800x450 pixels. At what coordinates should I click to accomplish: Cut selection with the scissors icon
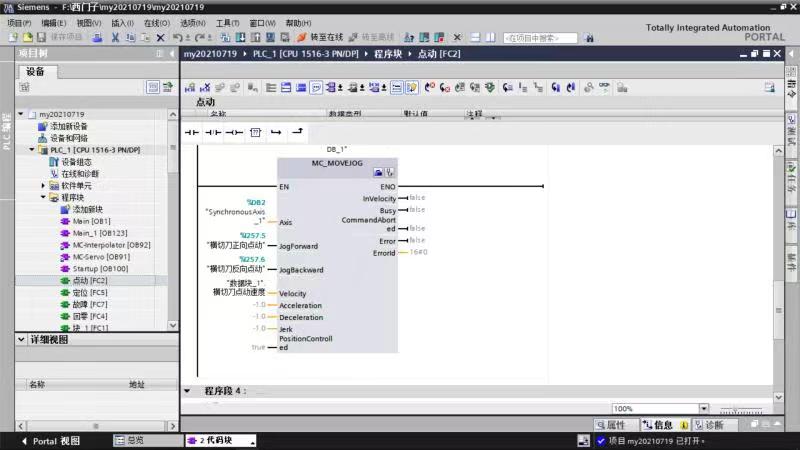[x=115, y=37]
